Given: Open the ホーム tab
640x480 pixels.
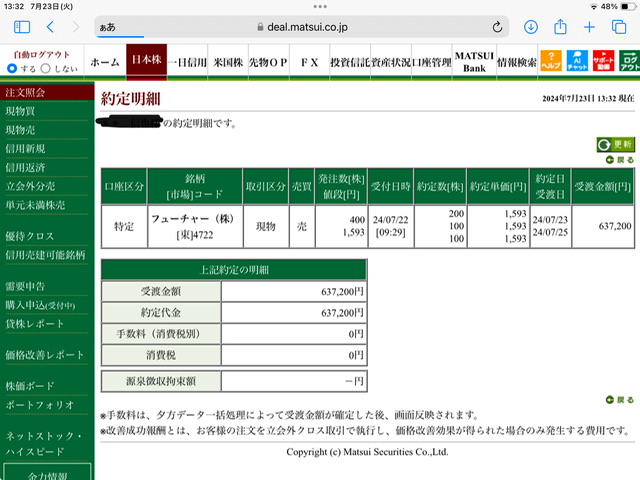Looking at the screenshot, I should click(105, 62).
